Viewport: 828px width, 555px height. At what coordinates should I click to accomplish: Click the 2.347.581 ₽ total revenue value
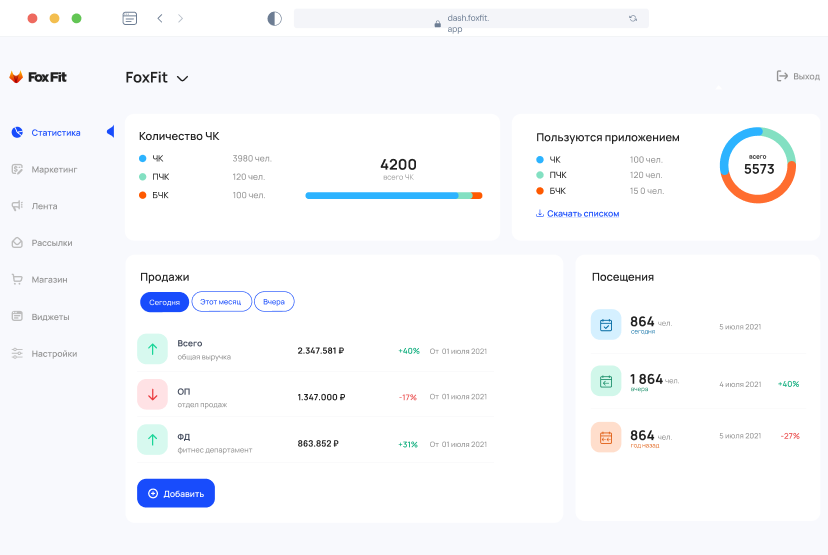tap(321, 351)
